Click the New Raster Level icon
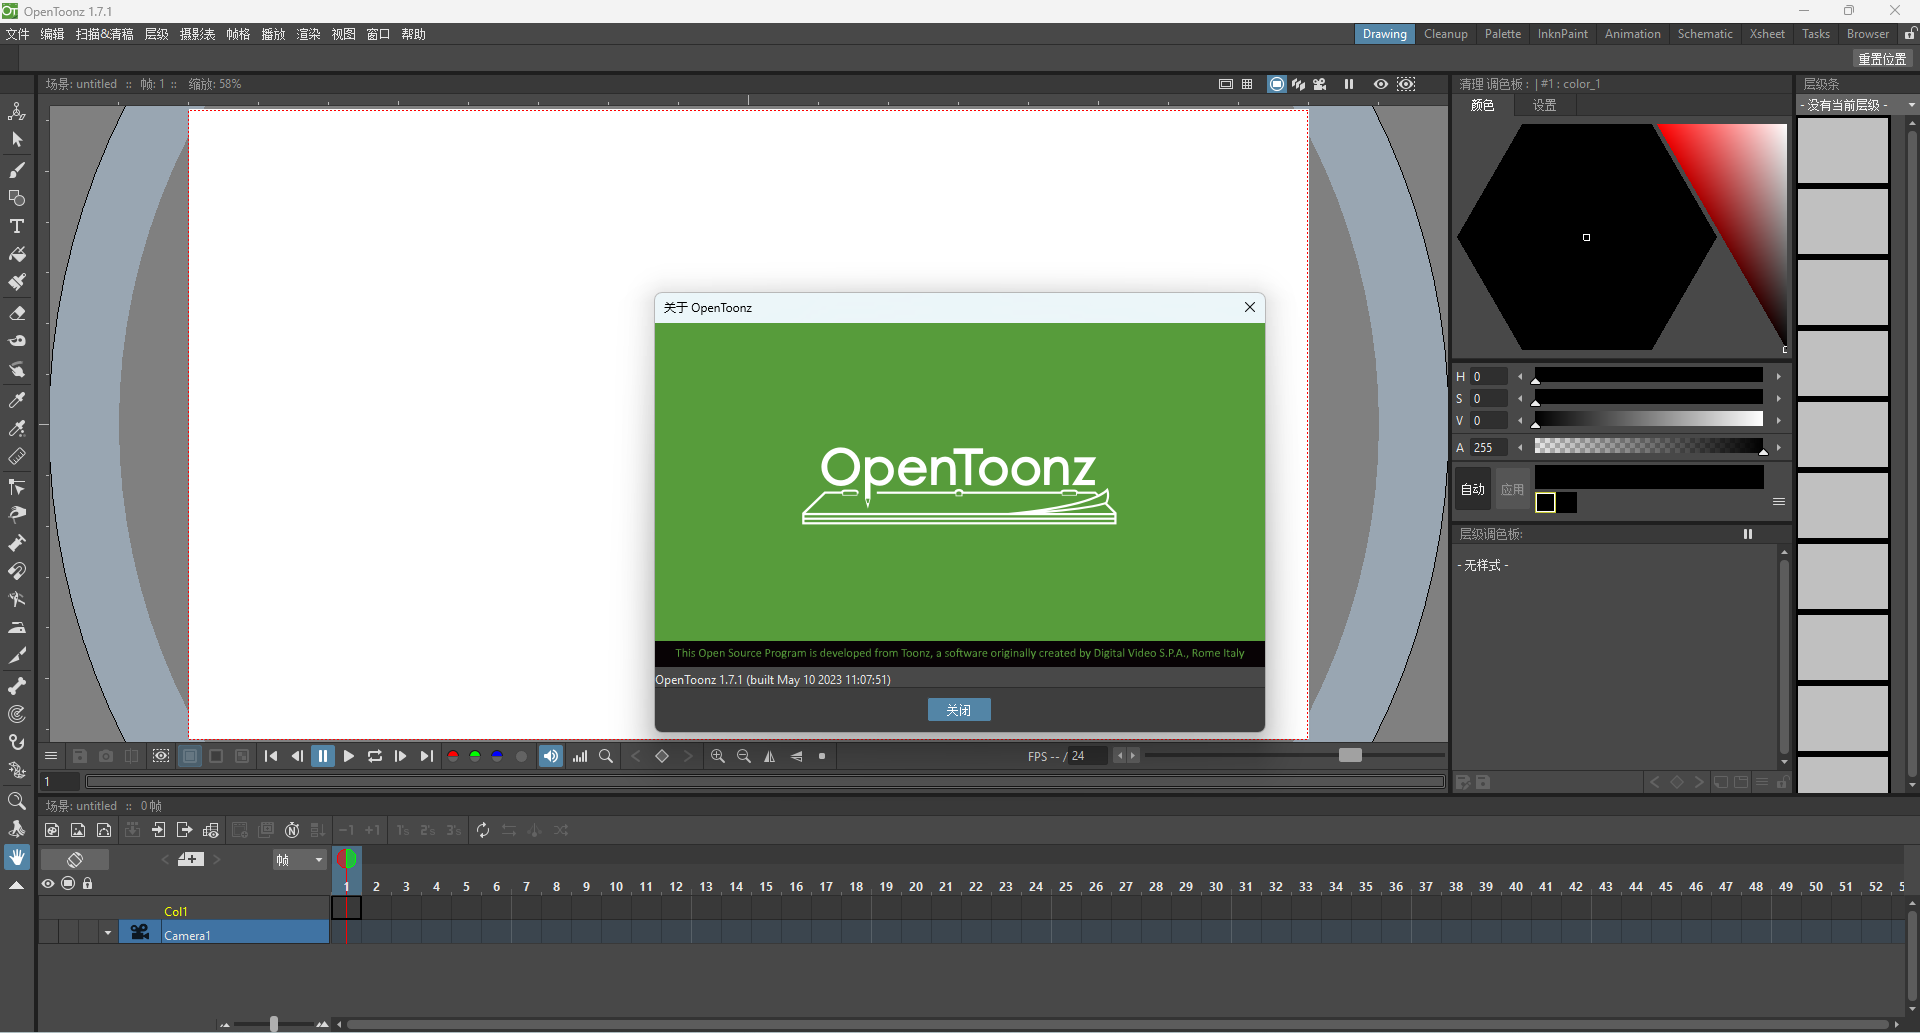 (x=78, y=830)
